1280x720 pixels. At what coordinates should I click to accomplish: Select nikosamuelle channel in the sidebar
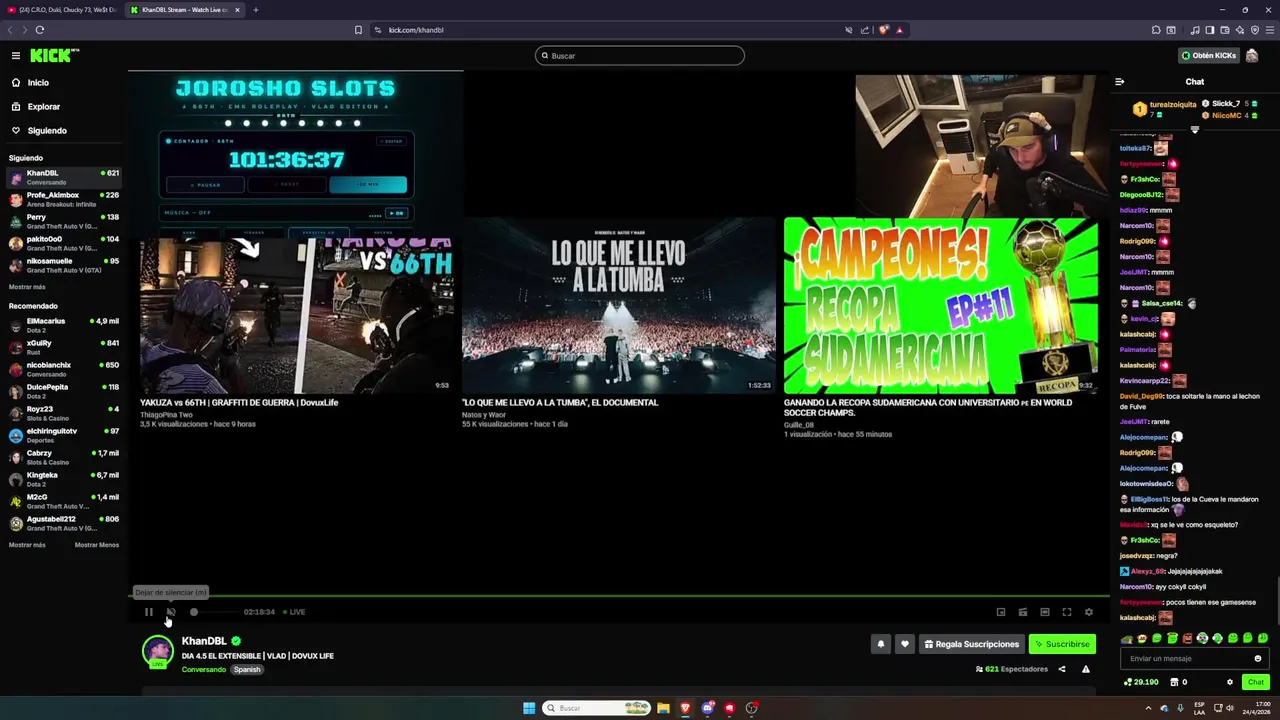pyautogui.click(x=64, y=265)
